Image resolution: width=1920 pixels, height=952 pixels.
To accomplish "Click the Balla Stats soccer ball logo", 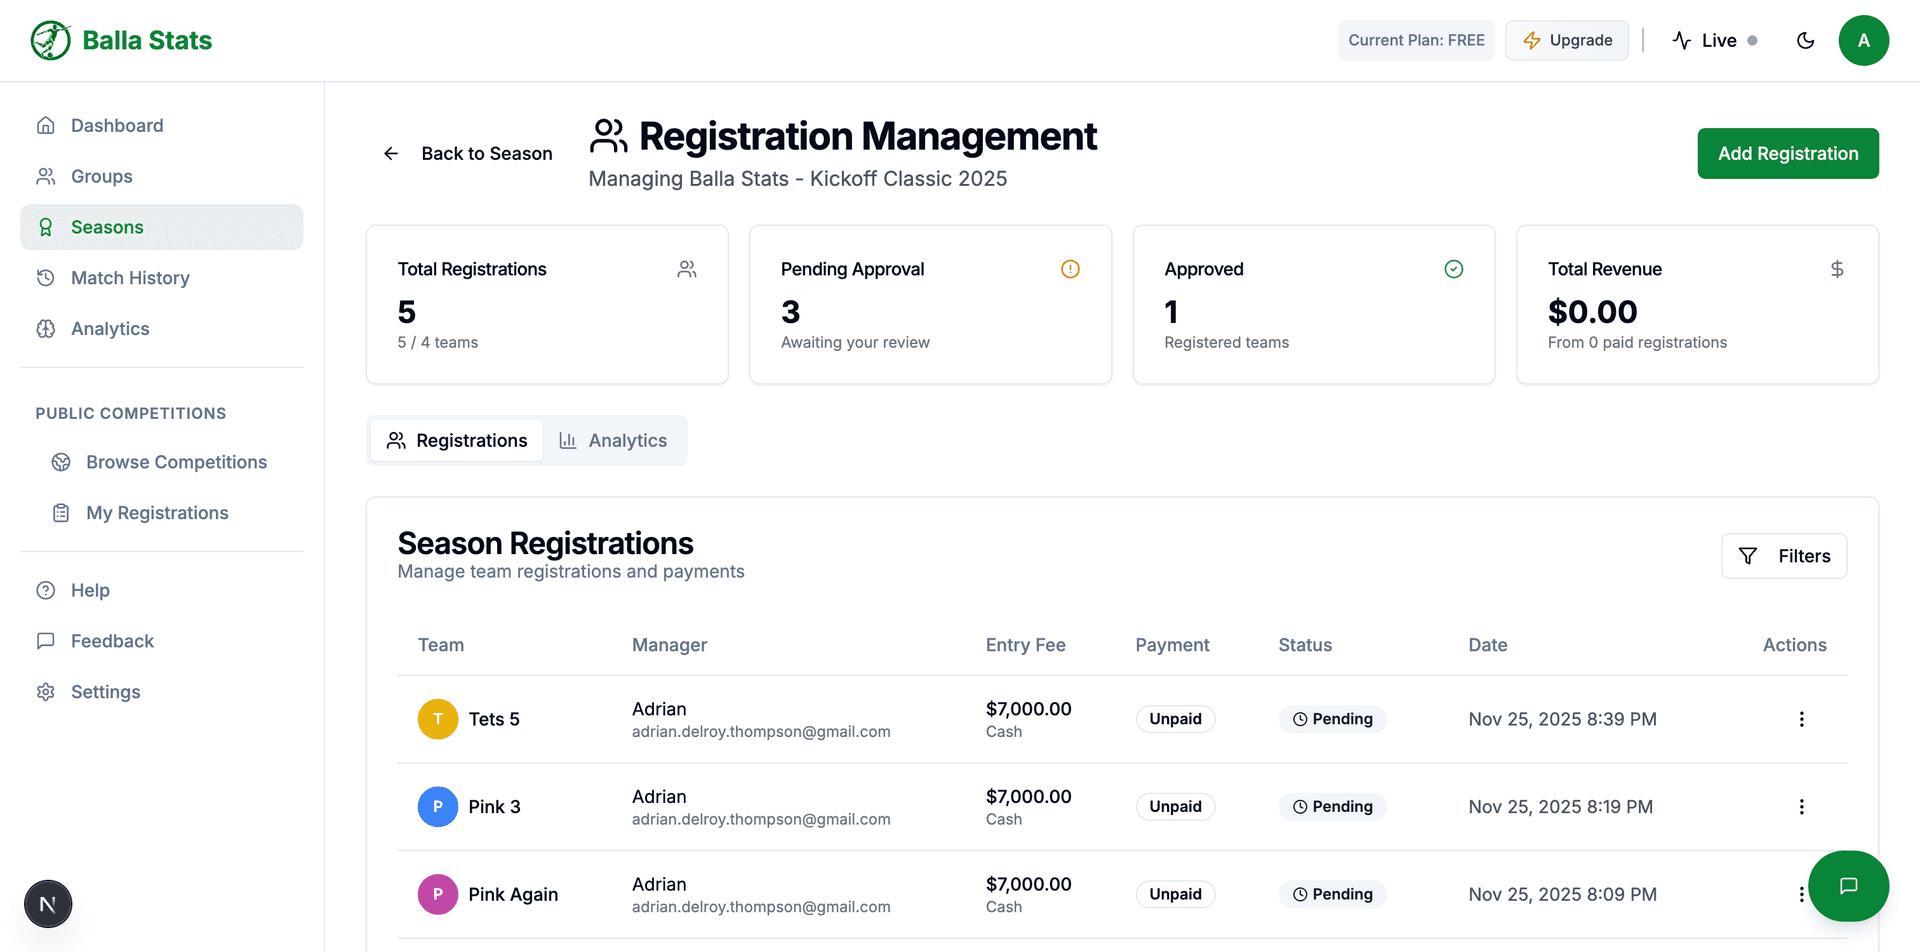I will pyautogui.click(x=49, y=40).
